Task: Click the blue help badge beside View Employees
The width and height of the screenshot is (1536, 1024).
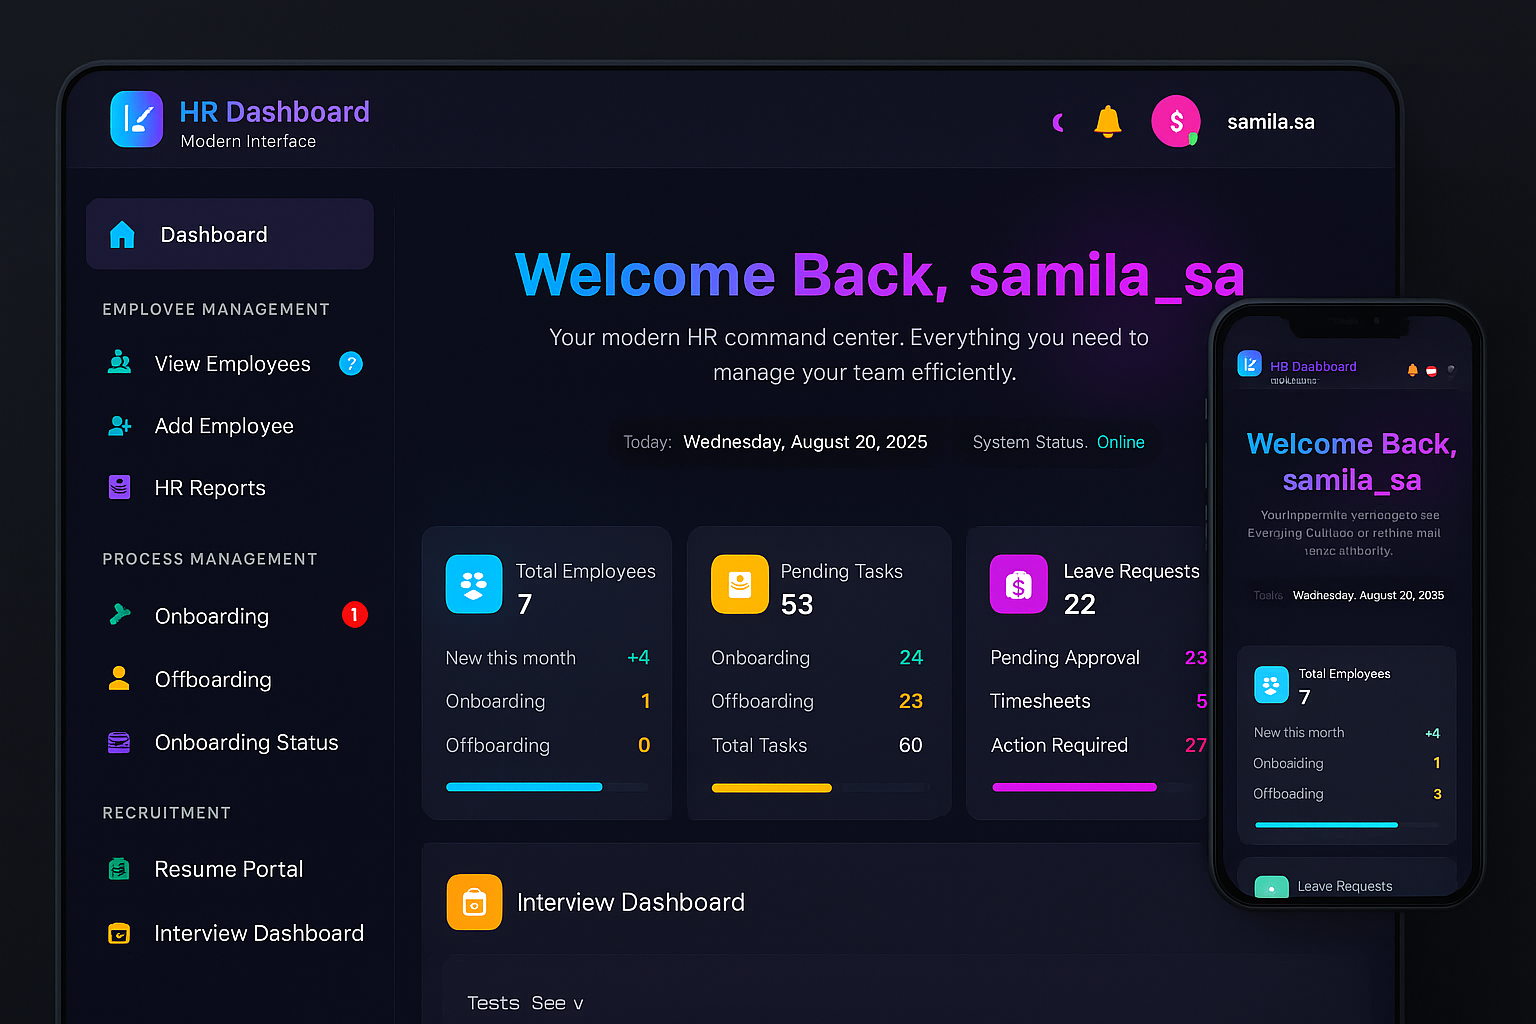Action: click(351, 364)
